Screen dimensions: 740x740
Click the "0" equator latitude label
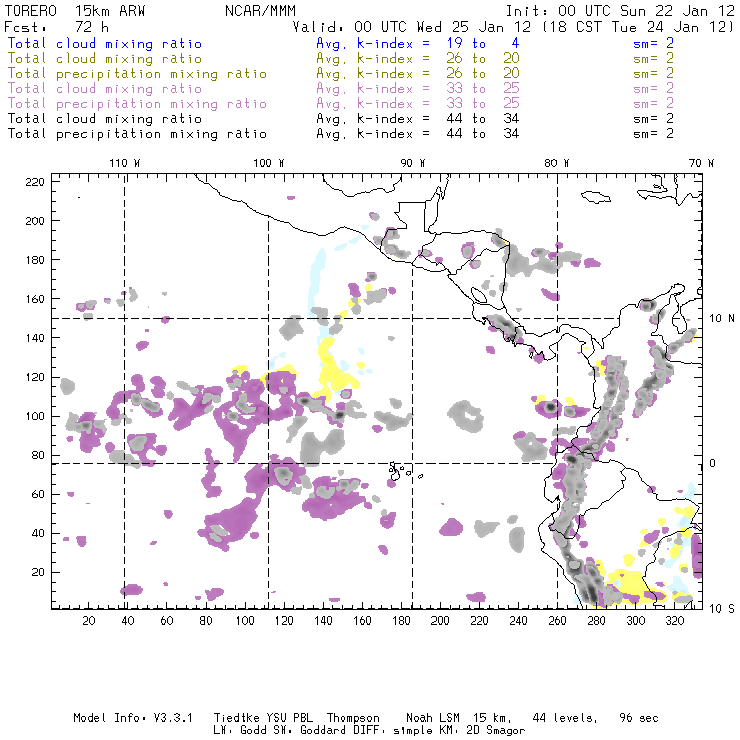(x=713, y=463)
